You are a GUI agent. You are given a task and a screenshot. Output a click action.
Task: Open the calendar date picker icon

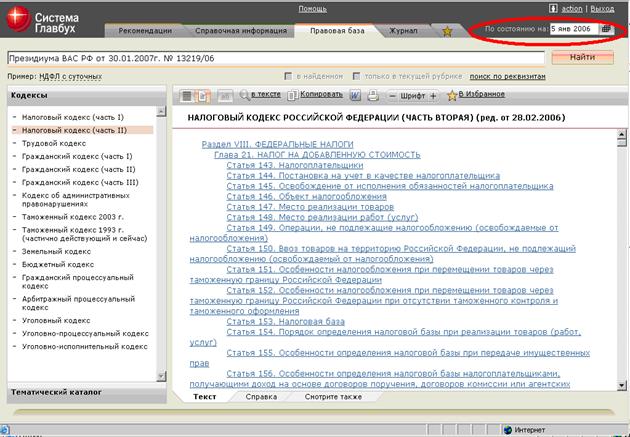(606, 29)
